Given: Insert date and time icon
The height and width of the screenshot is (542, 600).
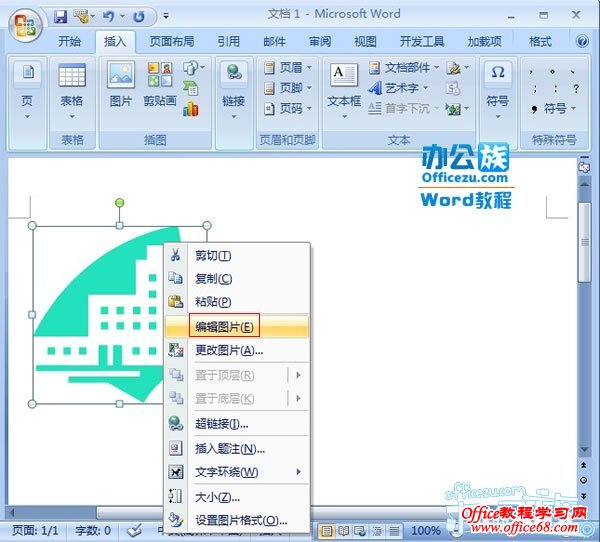Looking at the screenshot, I should point(453,89).
